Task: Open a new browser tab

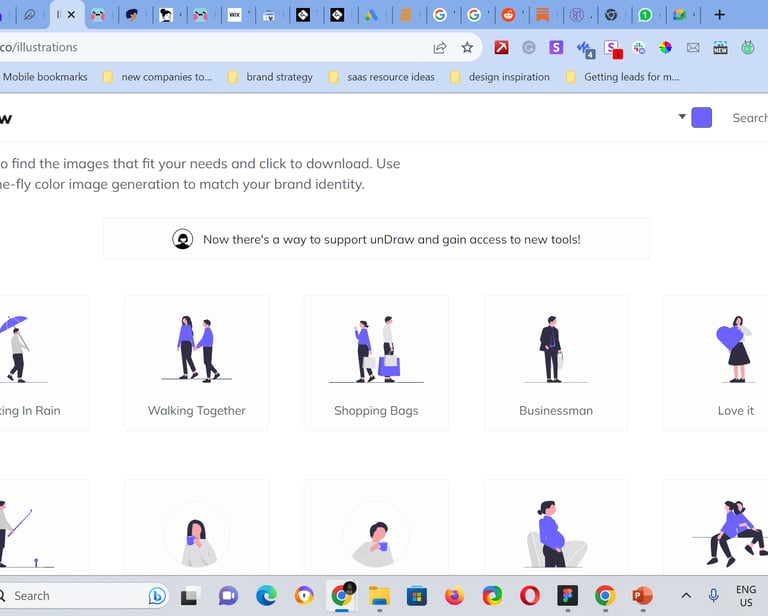Action: (x=720, y=15)
